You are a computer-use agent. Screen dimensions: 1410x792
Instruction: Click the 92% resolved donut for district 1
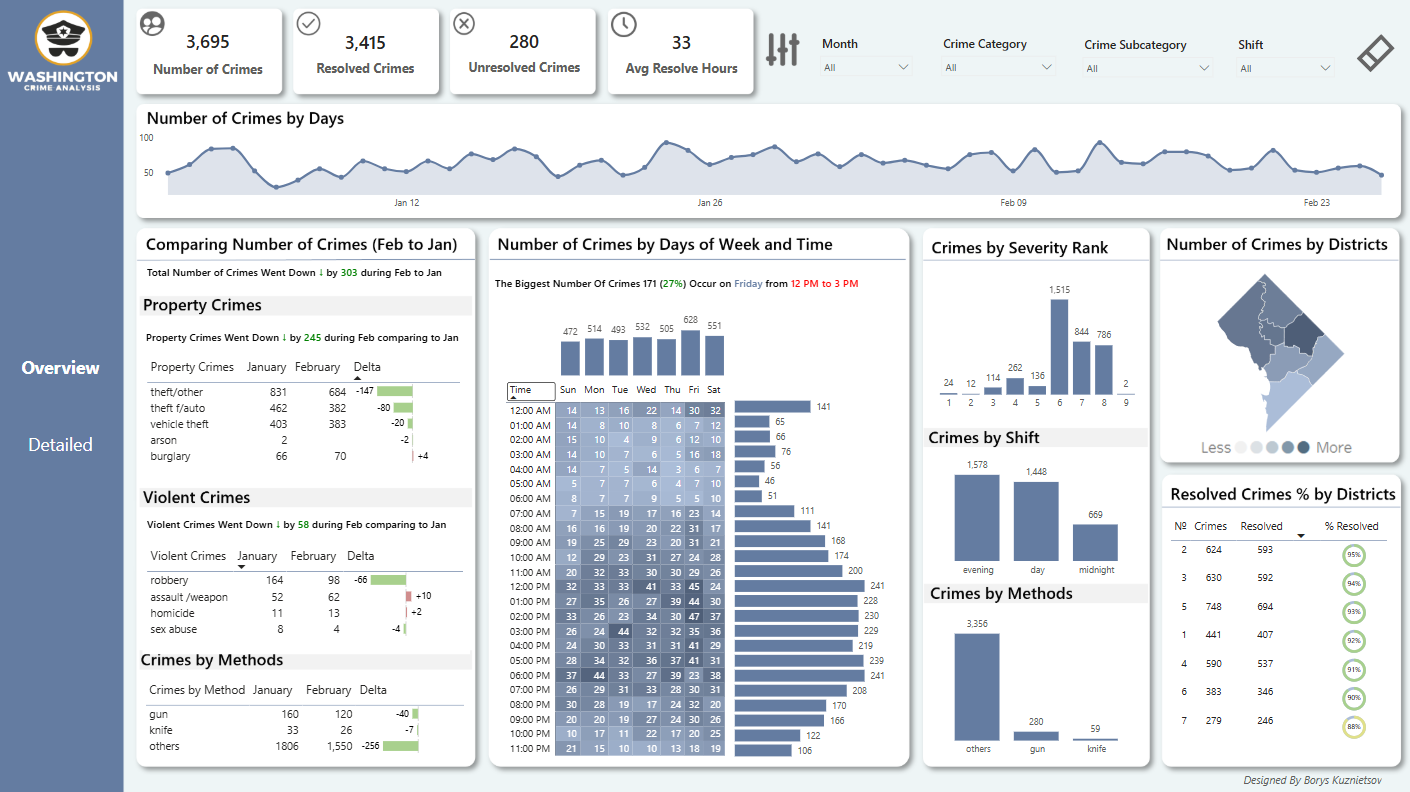tap(1355, 641)
